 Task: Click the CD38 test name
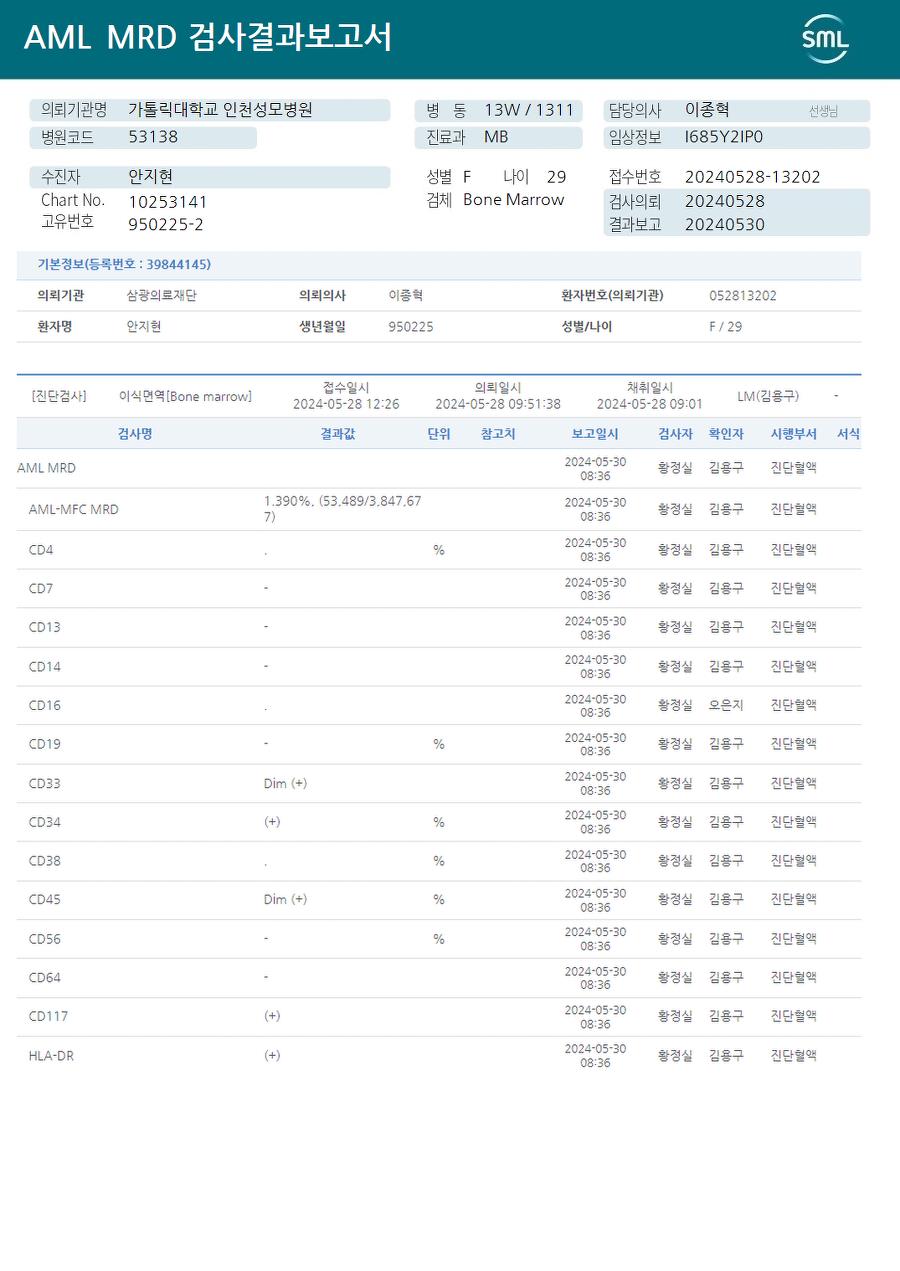pos(44,861)
